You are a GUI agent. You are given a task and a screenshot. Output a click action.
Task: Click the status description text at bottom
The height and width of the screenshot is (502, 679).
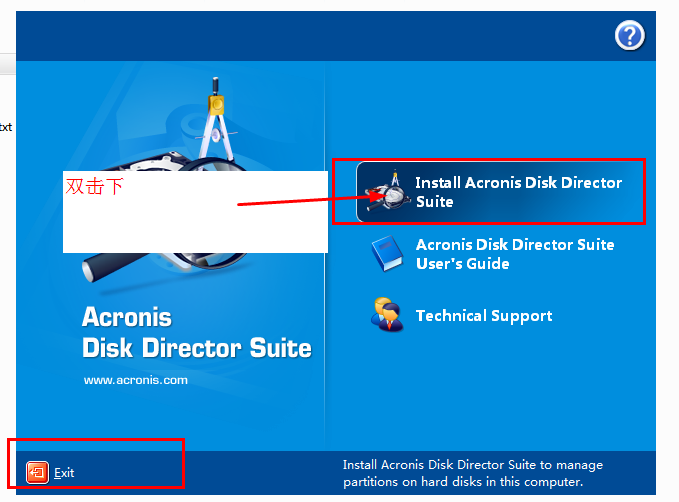[x=473, y=473]
